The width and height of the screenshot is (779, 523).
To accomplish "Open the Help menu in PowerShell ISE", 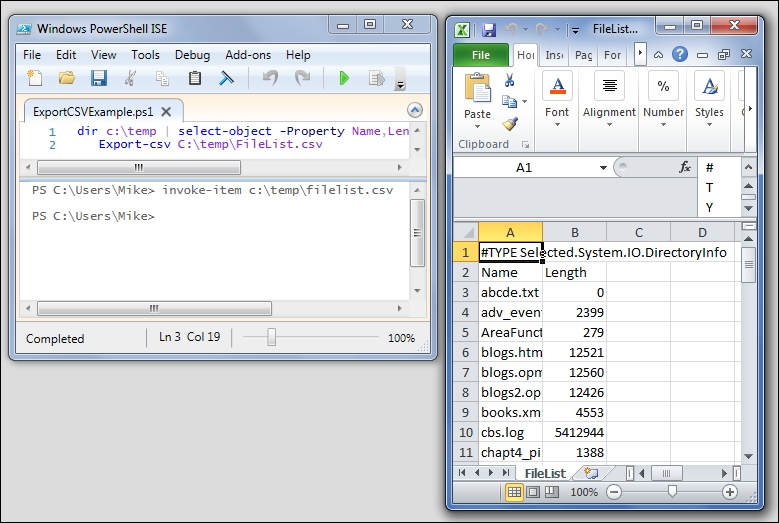I will point(298,55).
